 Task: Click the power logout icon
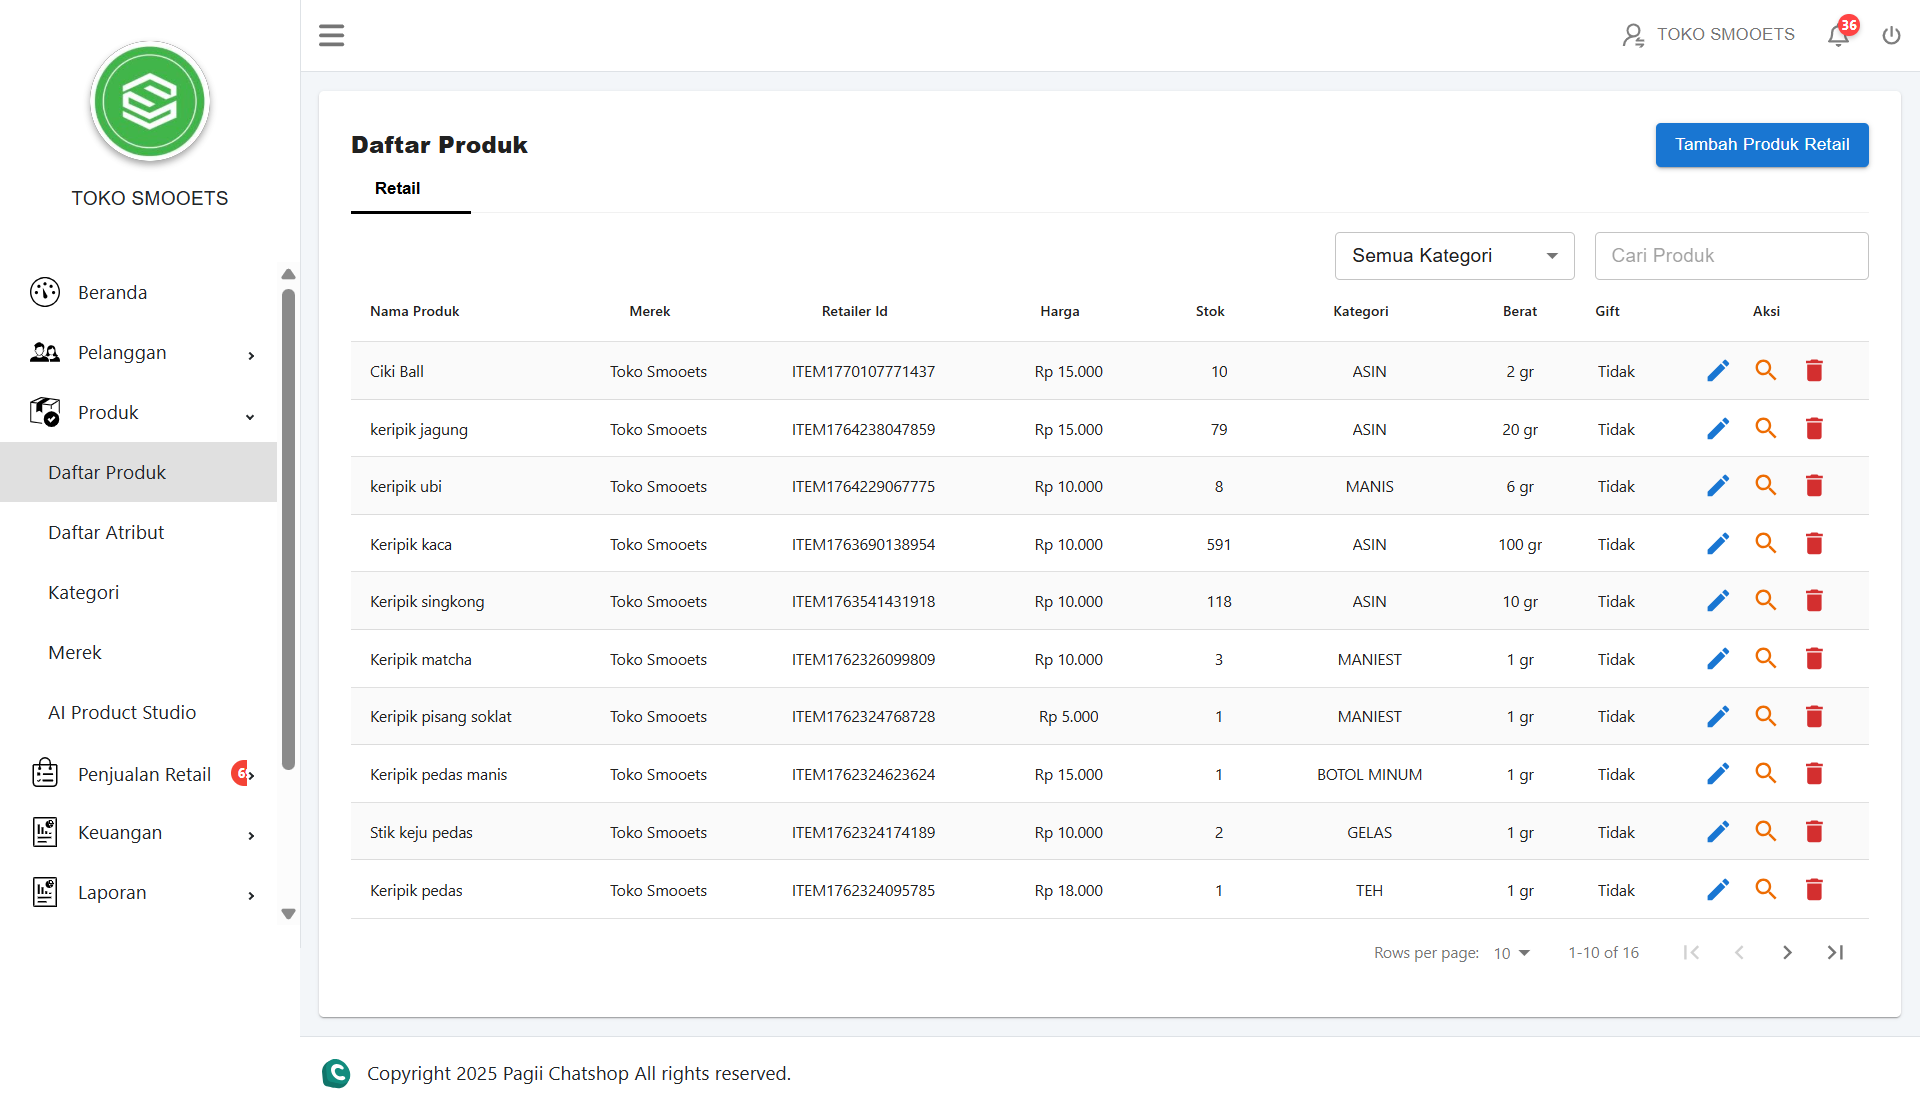click(x=1891, y=36)
